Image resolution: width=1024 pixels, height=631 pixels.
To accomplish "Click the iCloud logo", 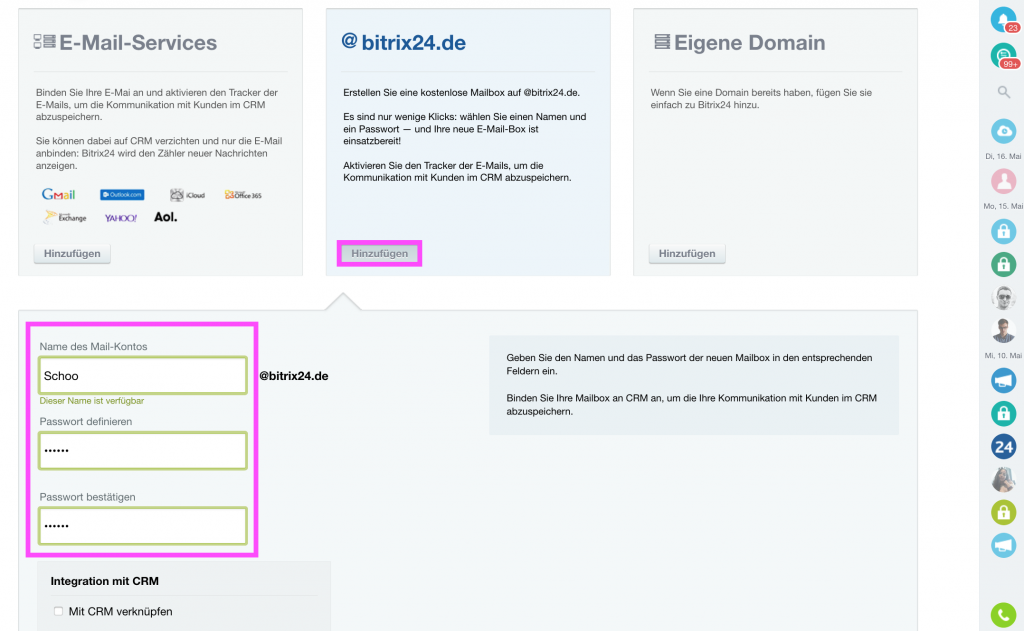I will 187,195.
